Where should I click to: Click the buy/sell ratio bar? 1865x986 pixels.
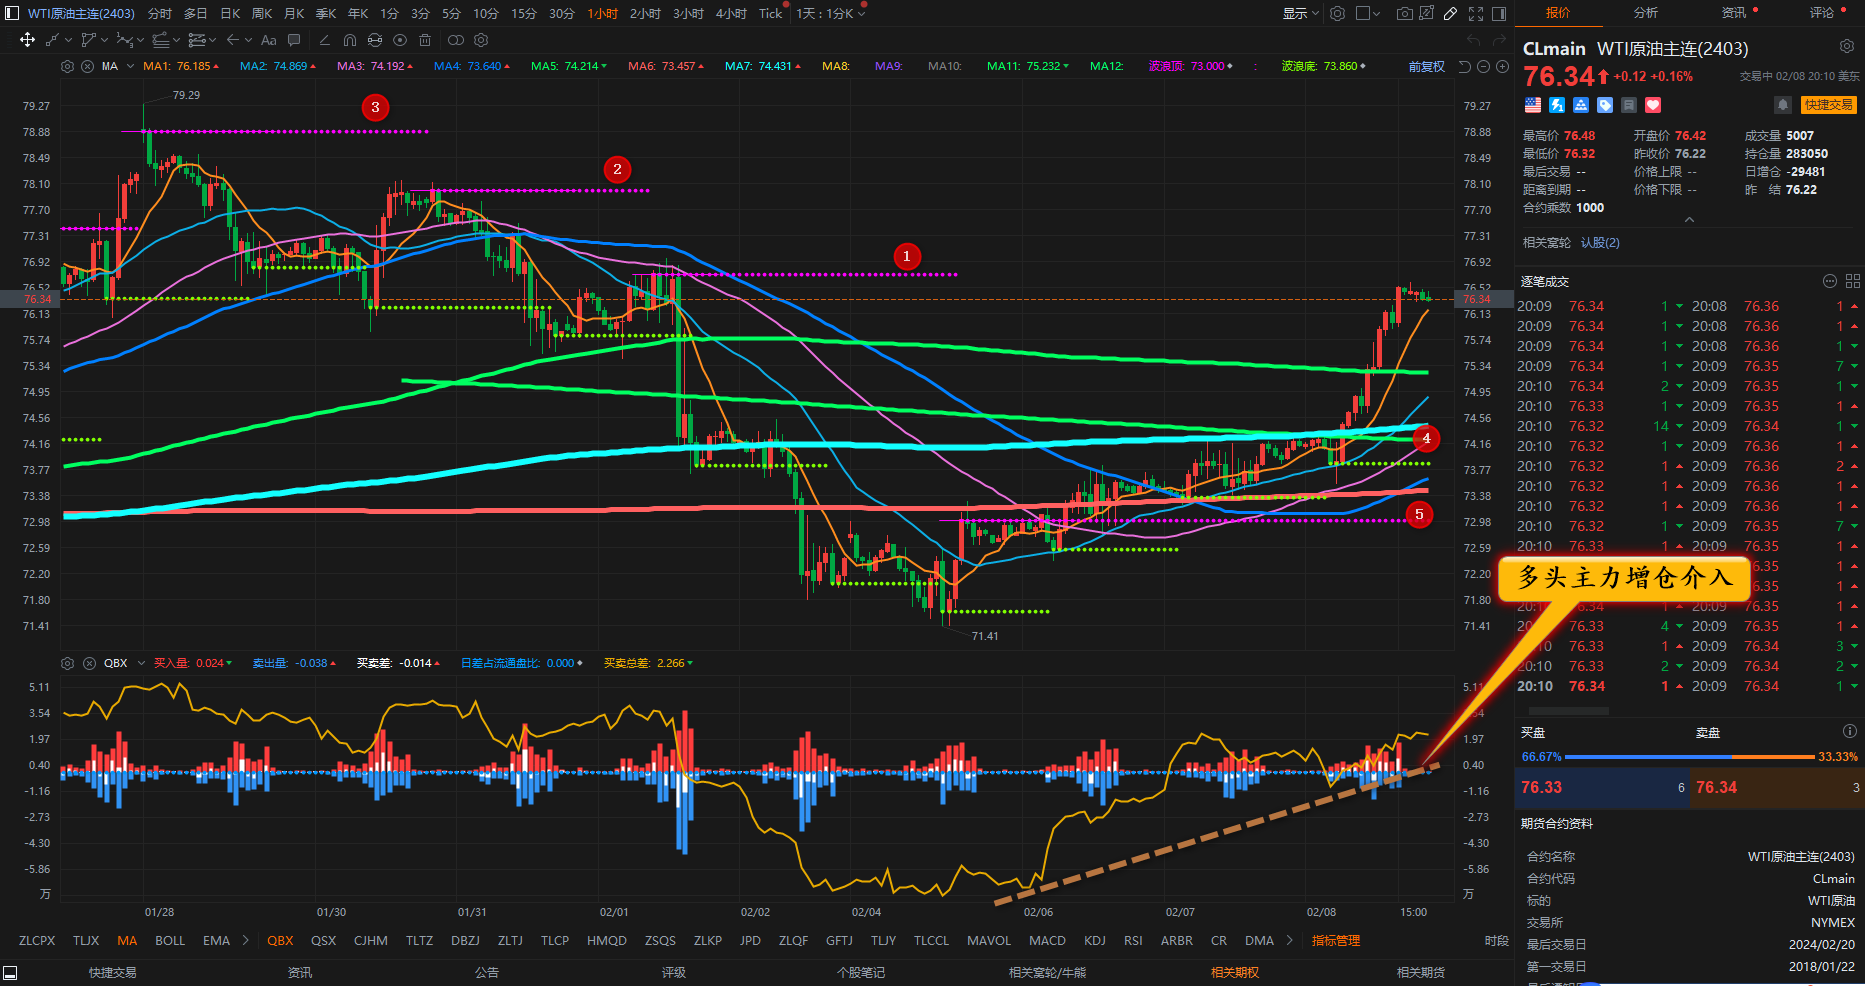coord(1689,757)
